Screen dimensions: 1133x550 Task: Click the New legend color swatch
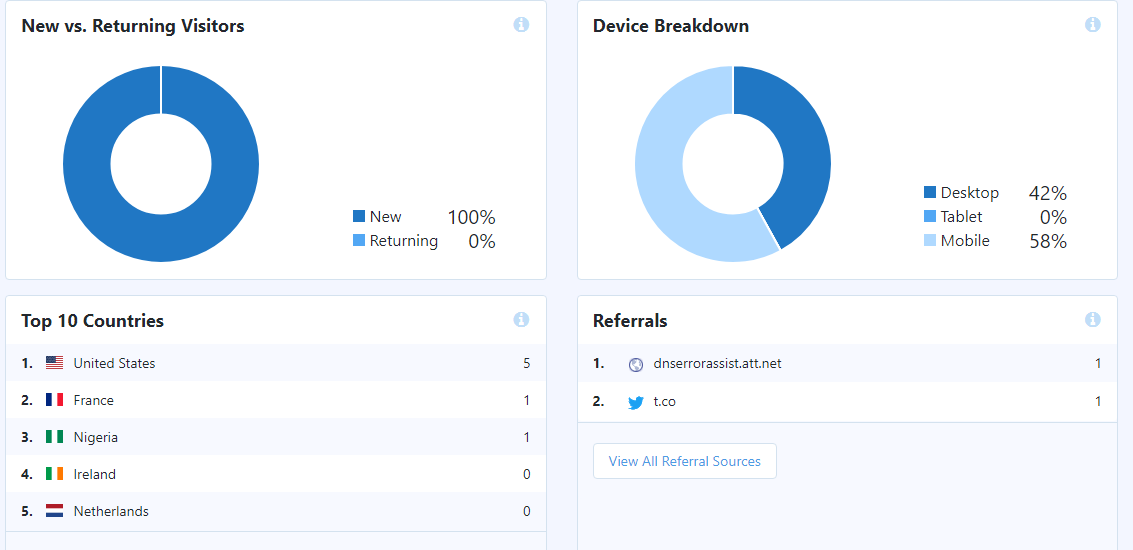[x=358, y=216]
